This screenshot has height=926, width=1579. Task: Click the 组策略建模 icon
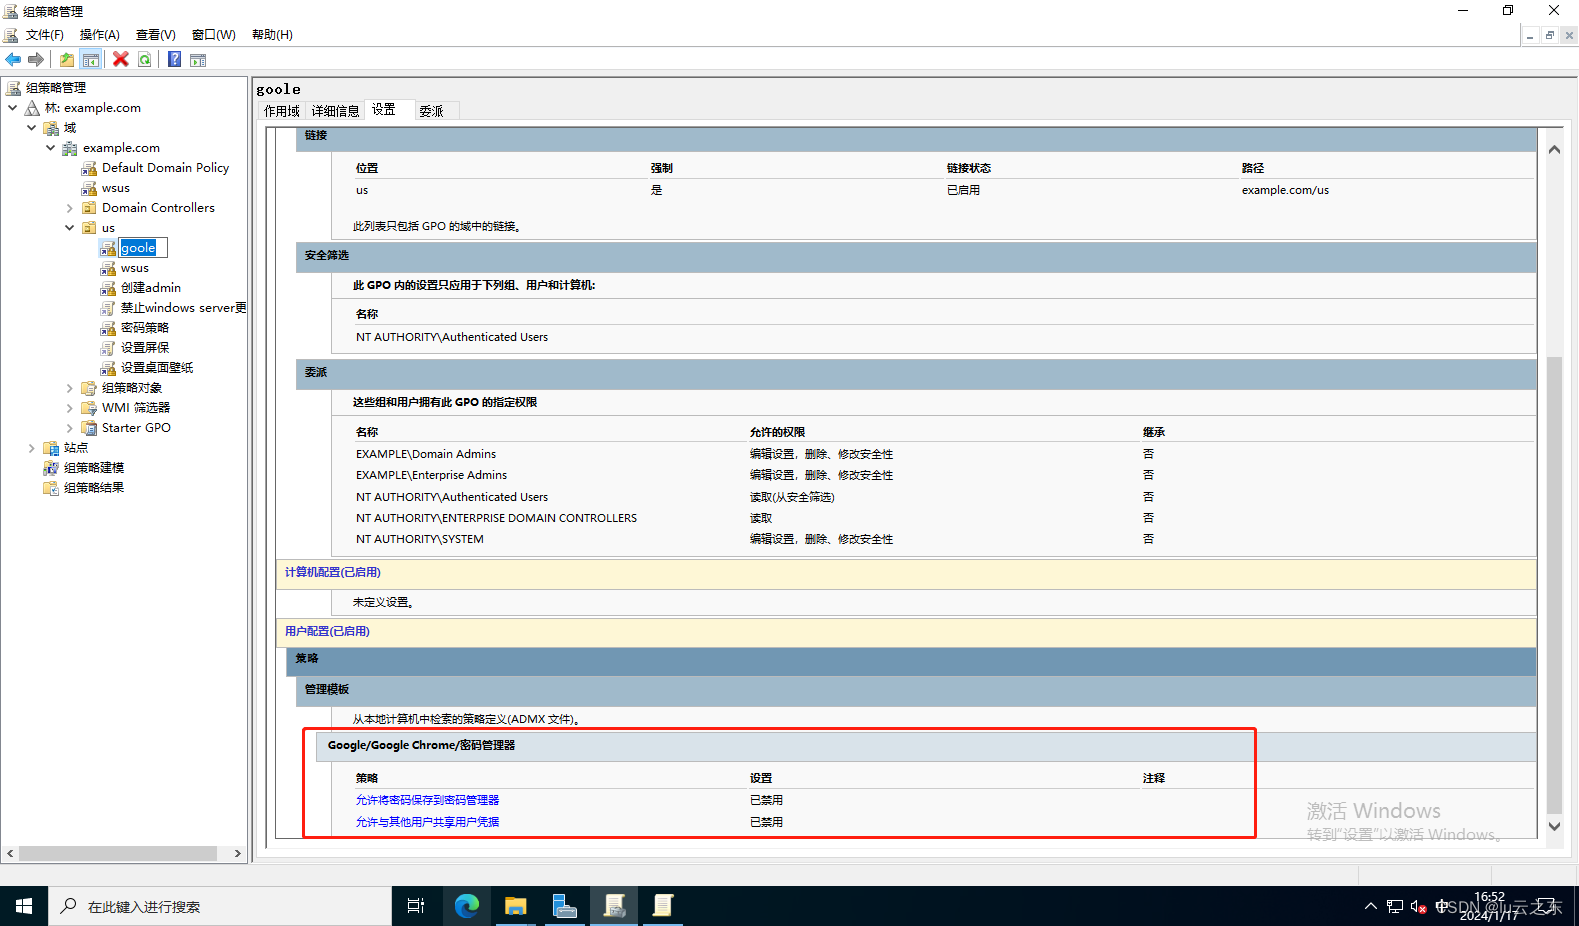coord(51,468)
